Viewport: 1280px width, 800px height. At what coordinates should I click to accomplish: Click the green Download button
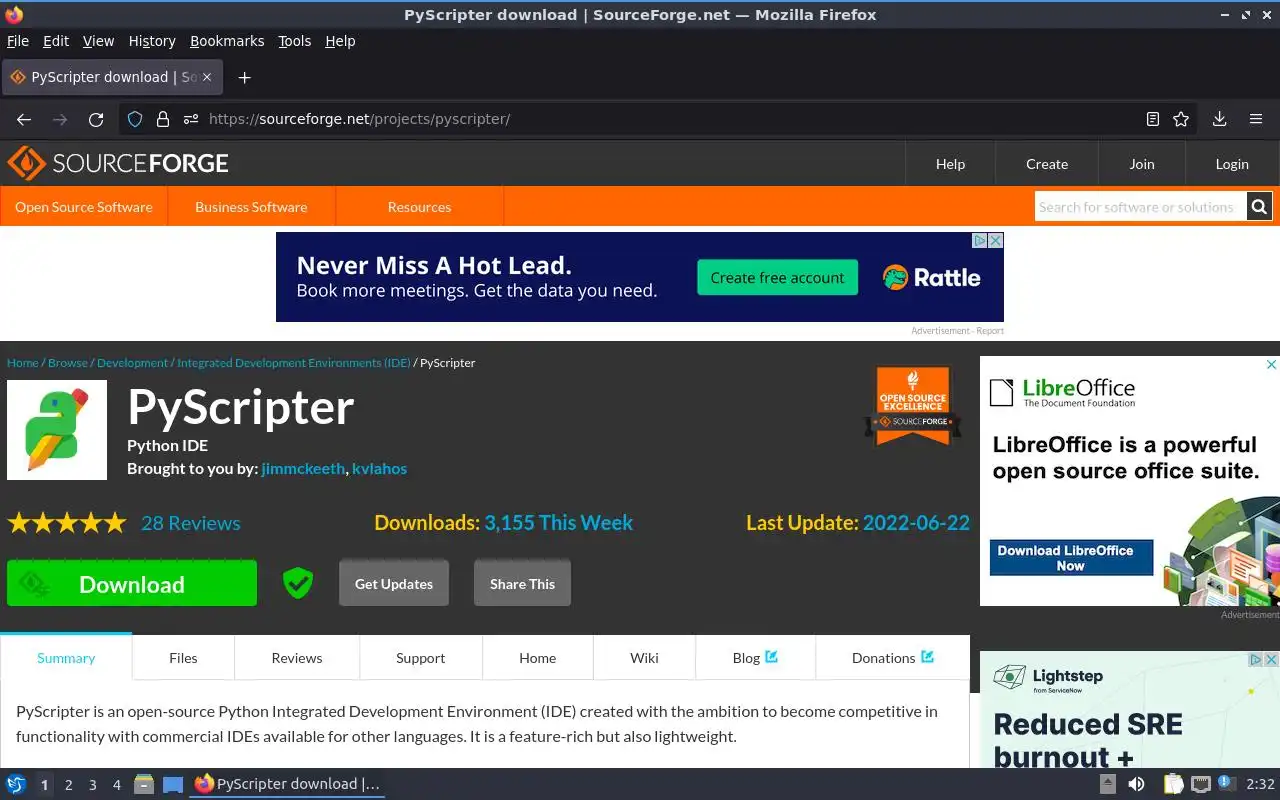pos(132,584)
